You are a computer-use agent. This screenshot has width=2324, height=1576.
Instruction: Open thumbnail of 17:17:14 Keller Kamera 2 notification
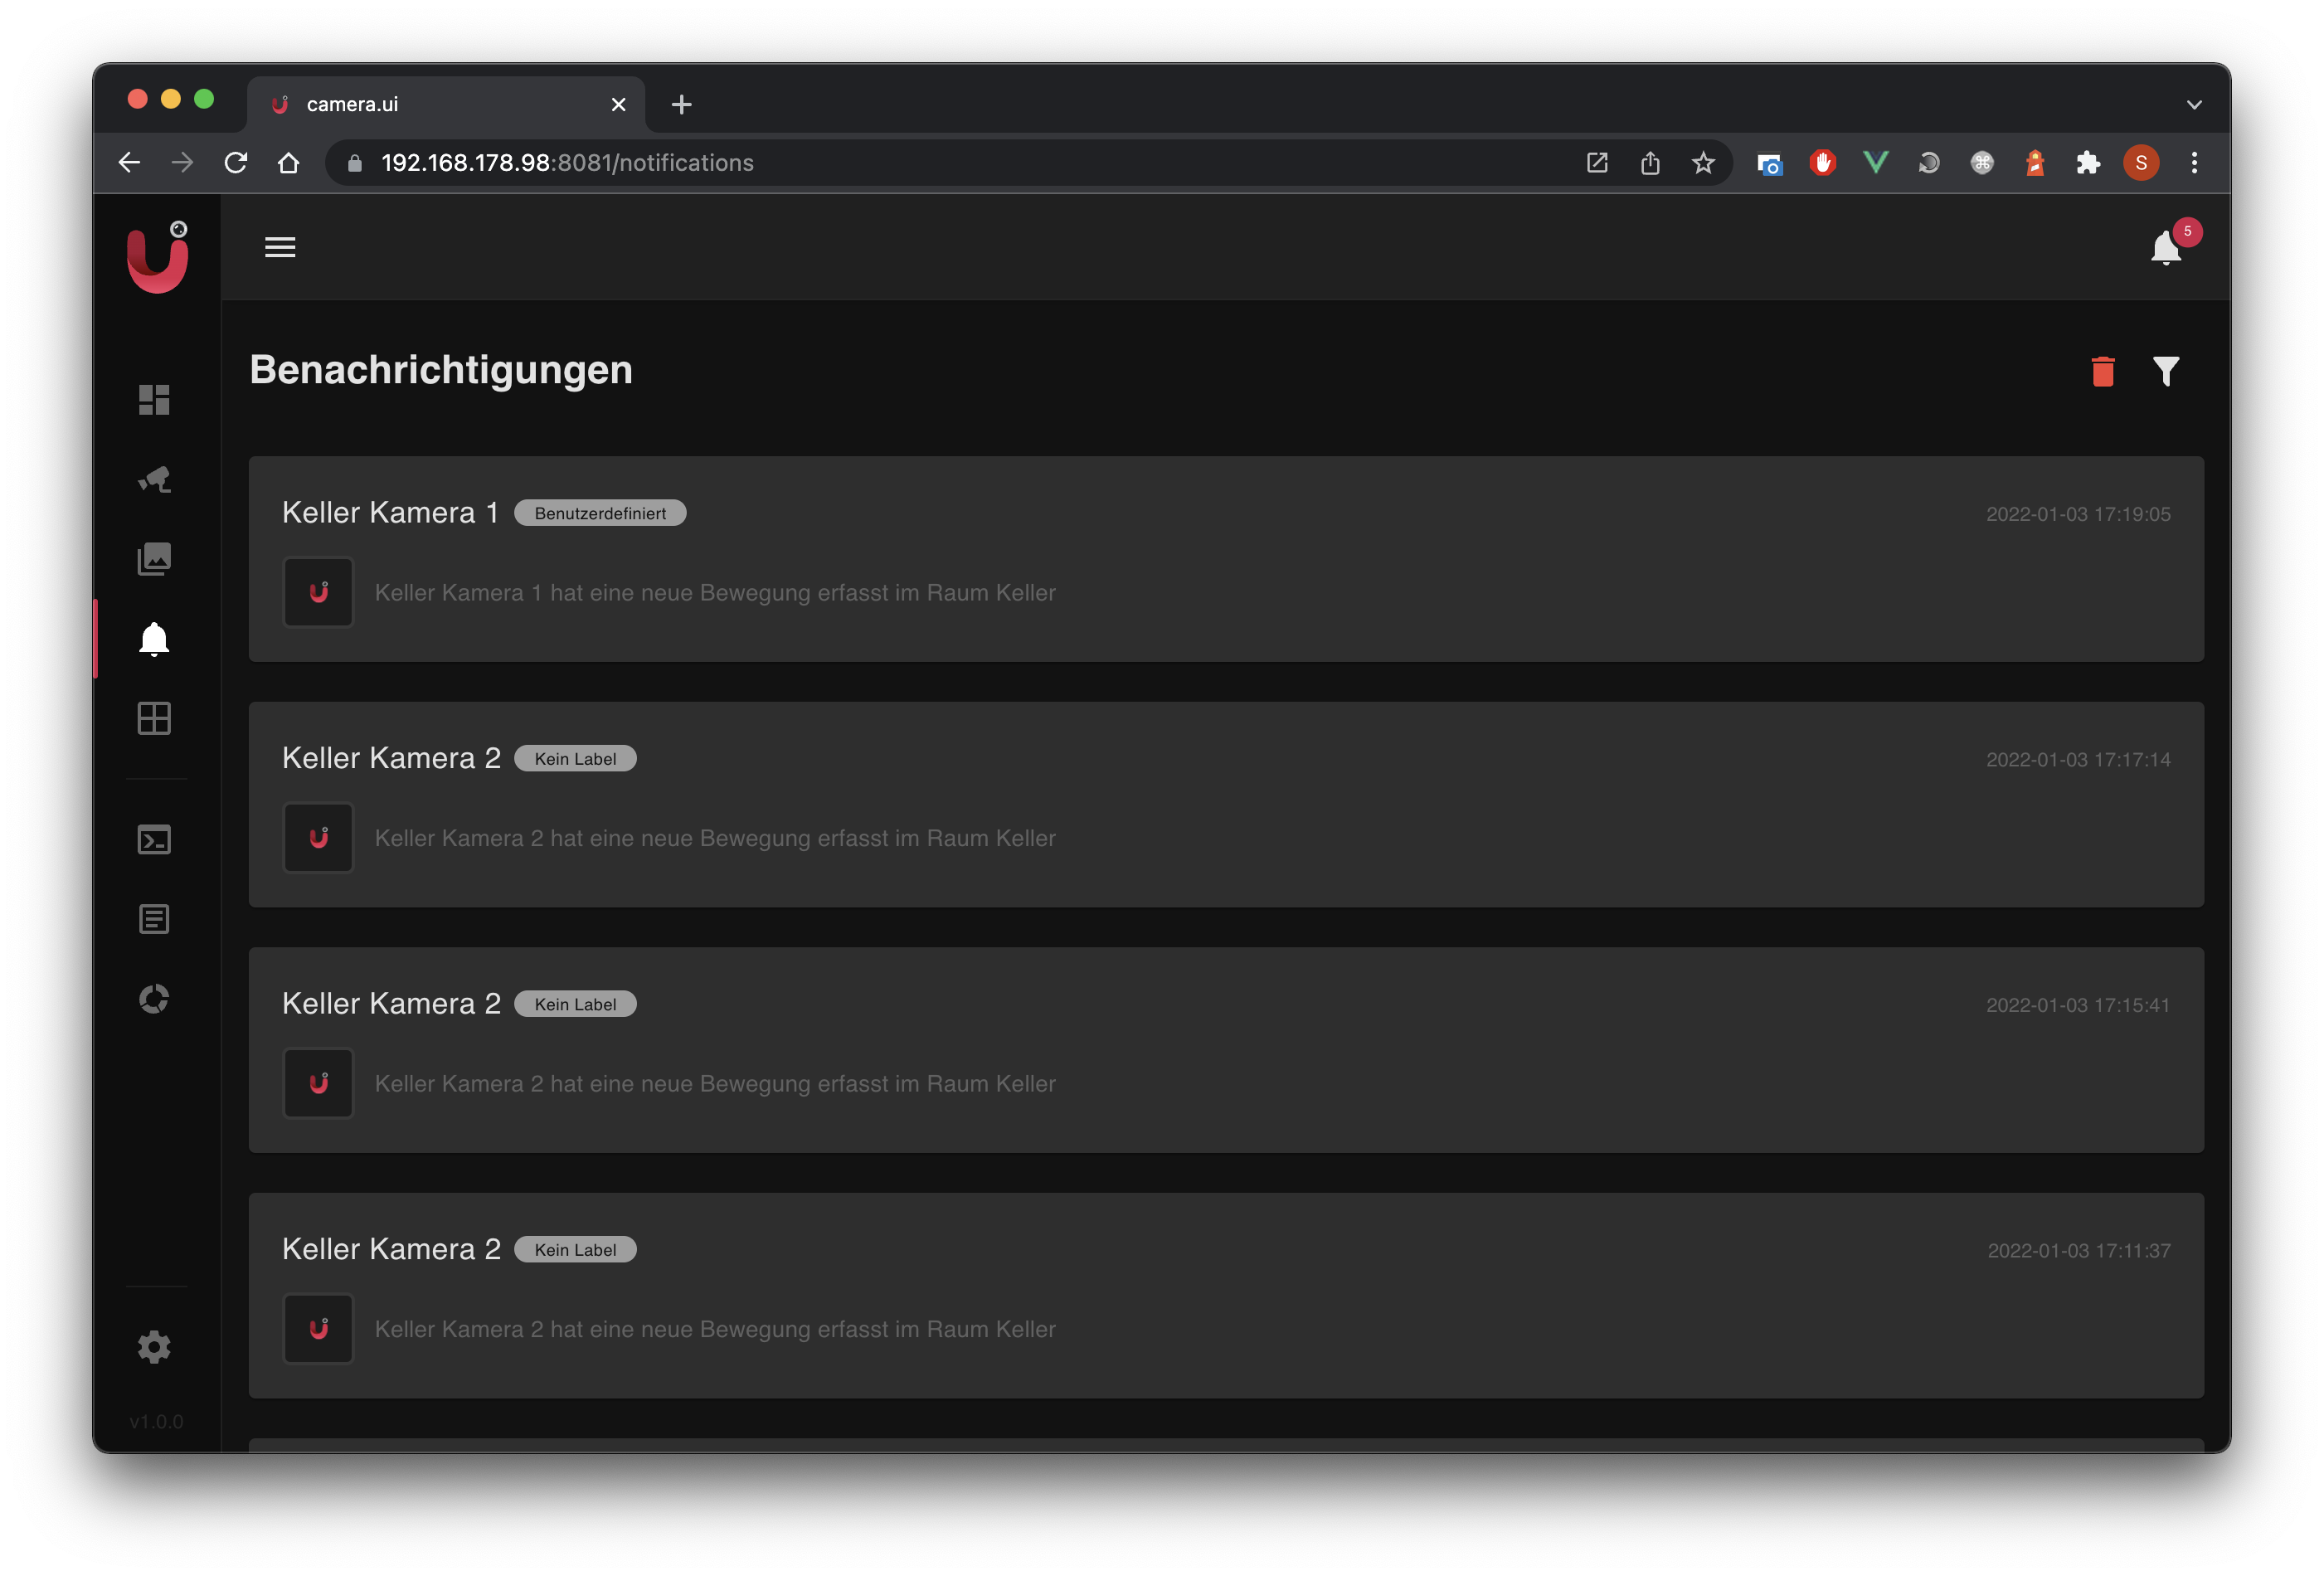pyautogui.click(x=318, y=838)
